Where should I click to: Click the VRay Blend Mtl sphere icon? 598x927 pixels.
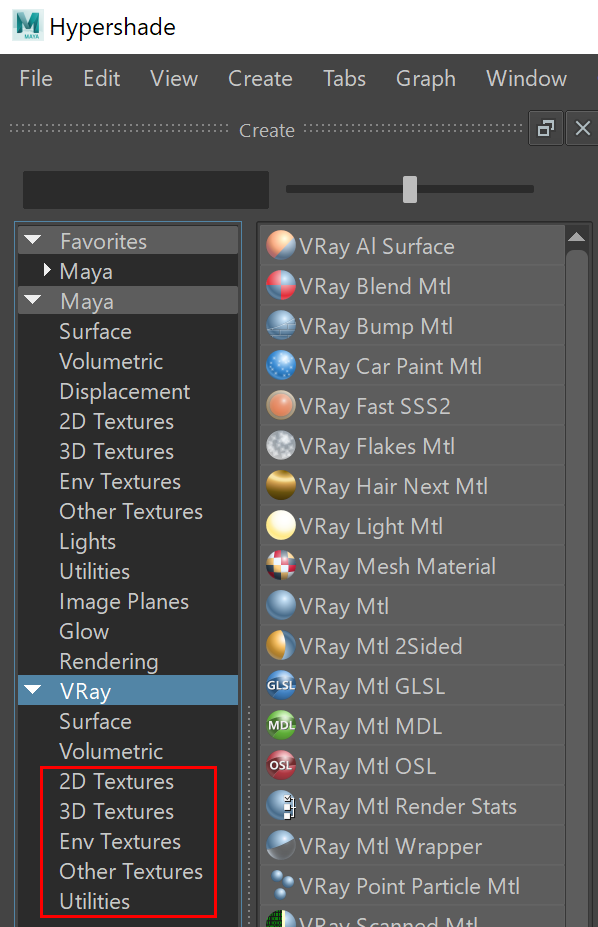tap(281, 286)
